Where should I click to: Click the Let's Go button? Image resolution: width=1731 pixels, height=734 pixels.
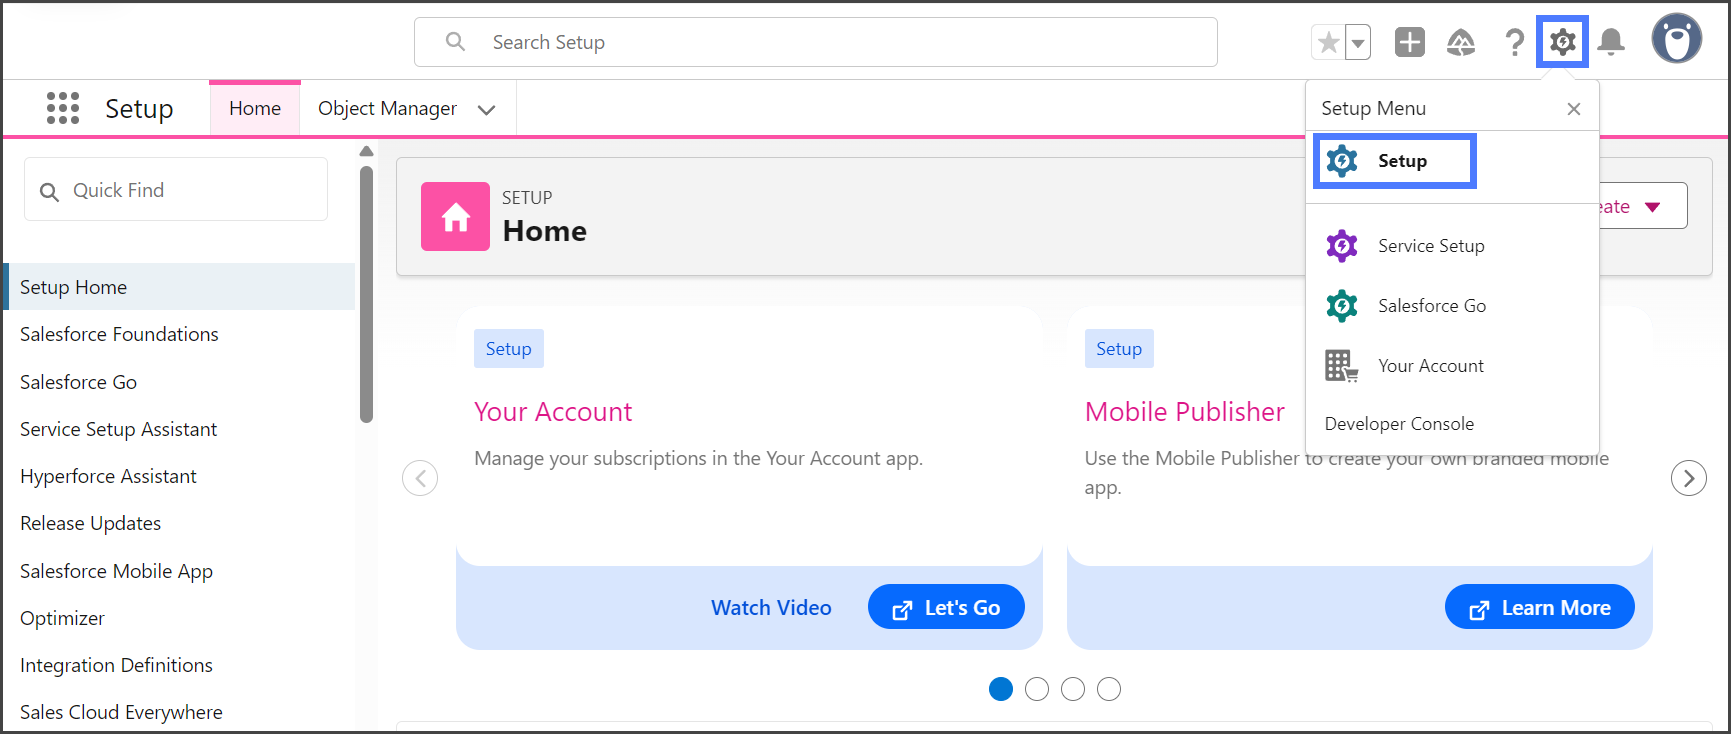coord(946,608)
